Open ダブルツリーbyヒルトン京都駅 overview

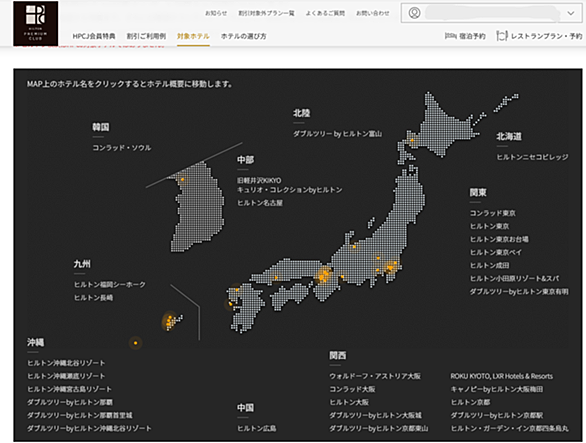point(497,415)
